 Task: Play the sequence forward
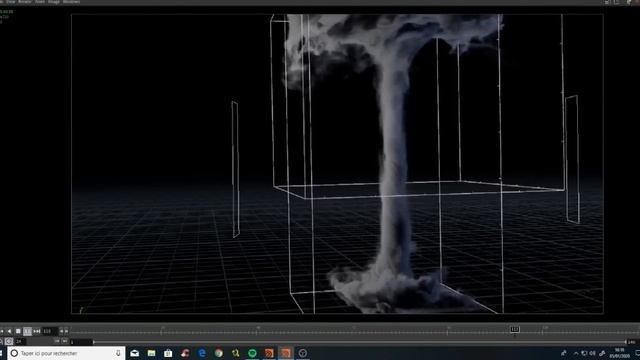point(37,331)
